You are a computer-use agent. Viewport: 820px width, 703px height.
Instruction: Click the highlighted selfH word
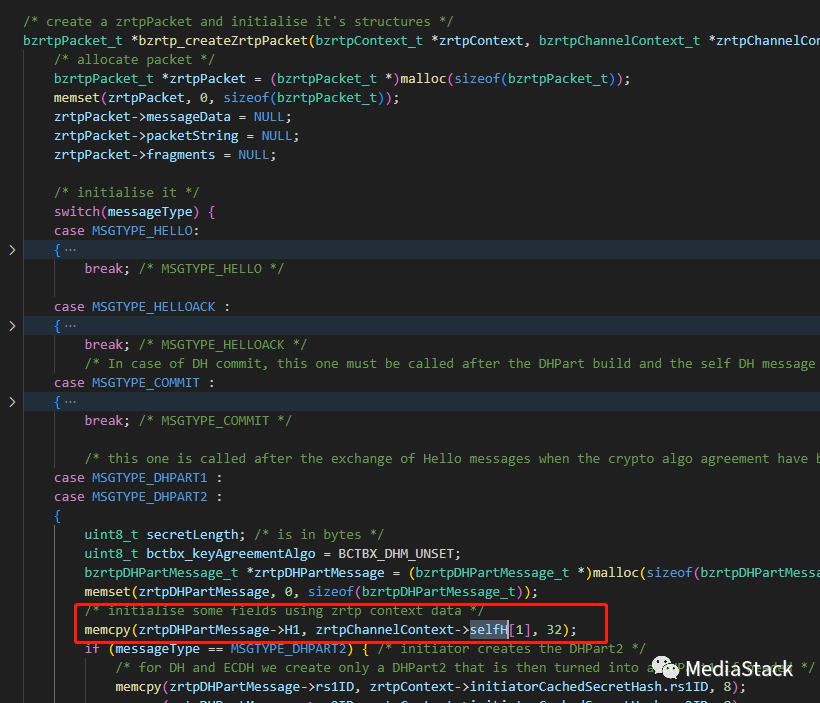488,630
